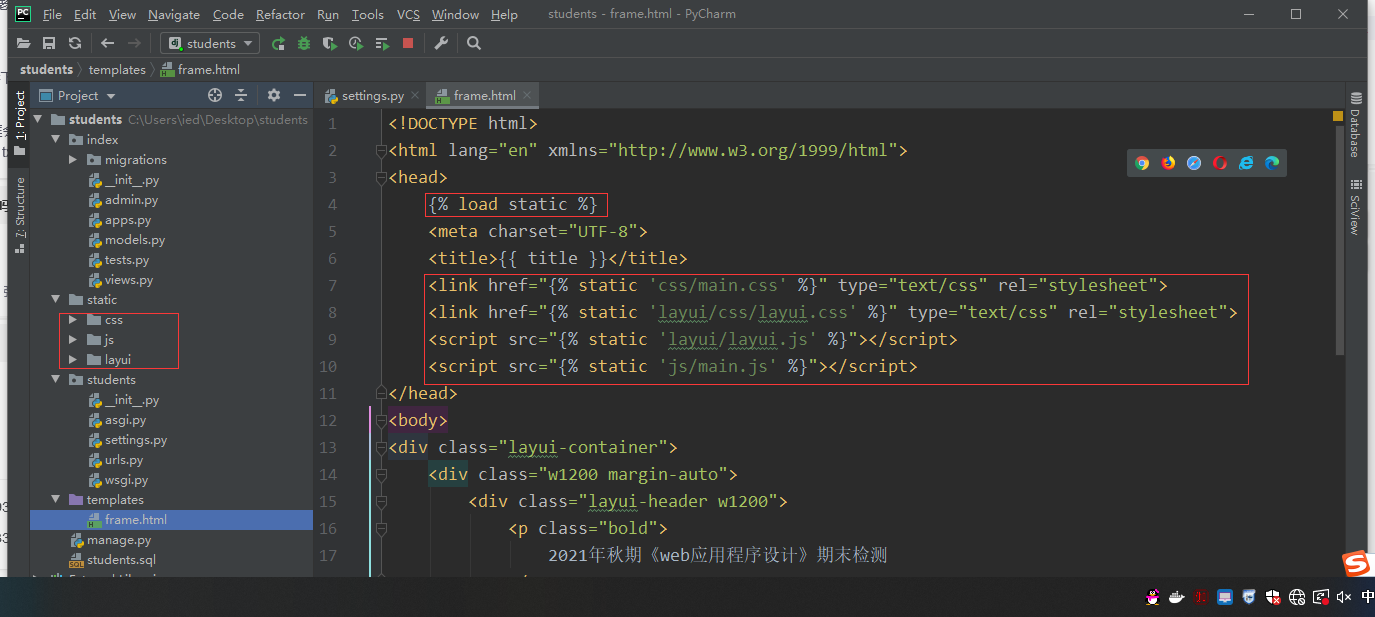Viewport: 1375px width, 617px height.
Task: Click the network globe tray icon
Action: [1297, 597]
